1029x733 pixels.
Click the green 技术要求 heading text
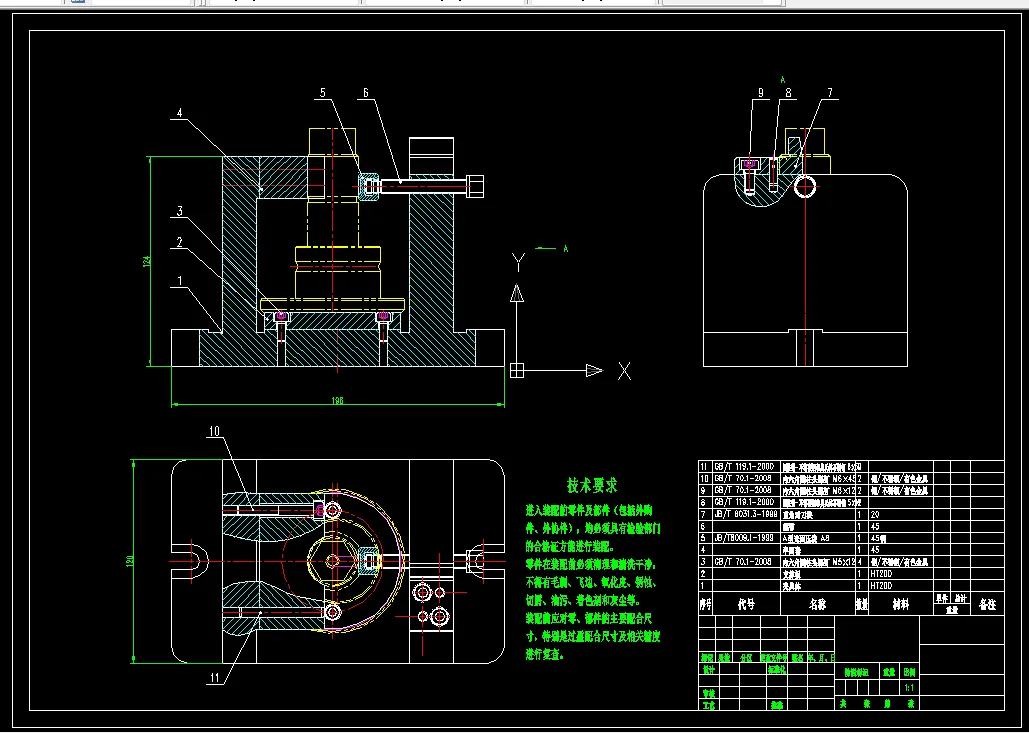pos(592,485)
